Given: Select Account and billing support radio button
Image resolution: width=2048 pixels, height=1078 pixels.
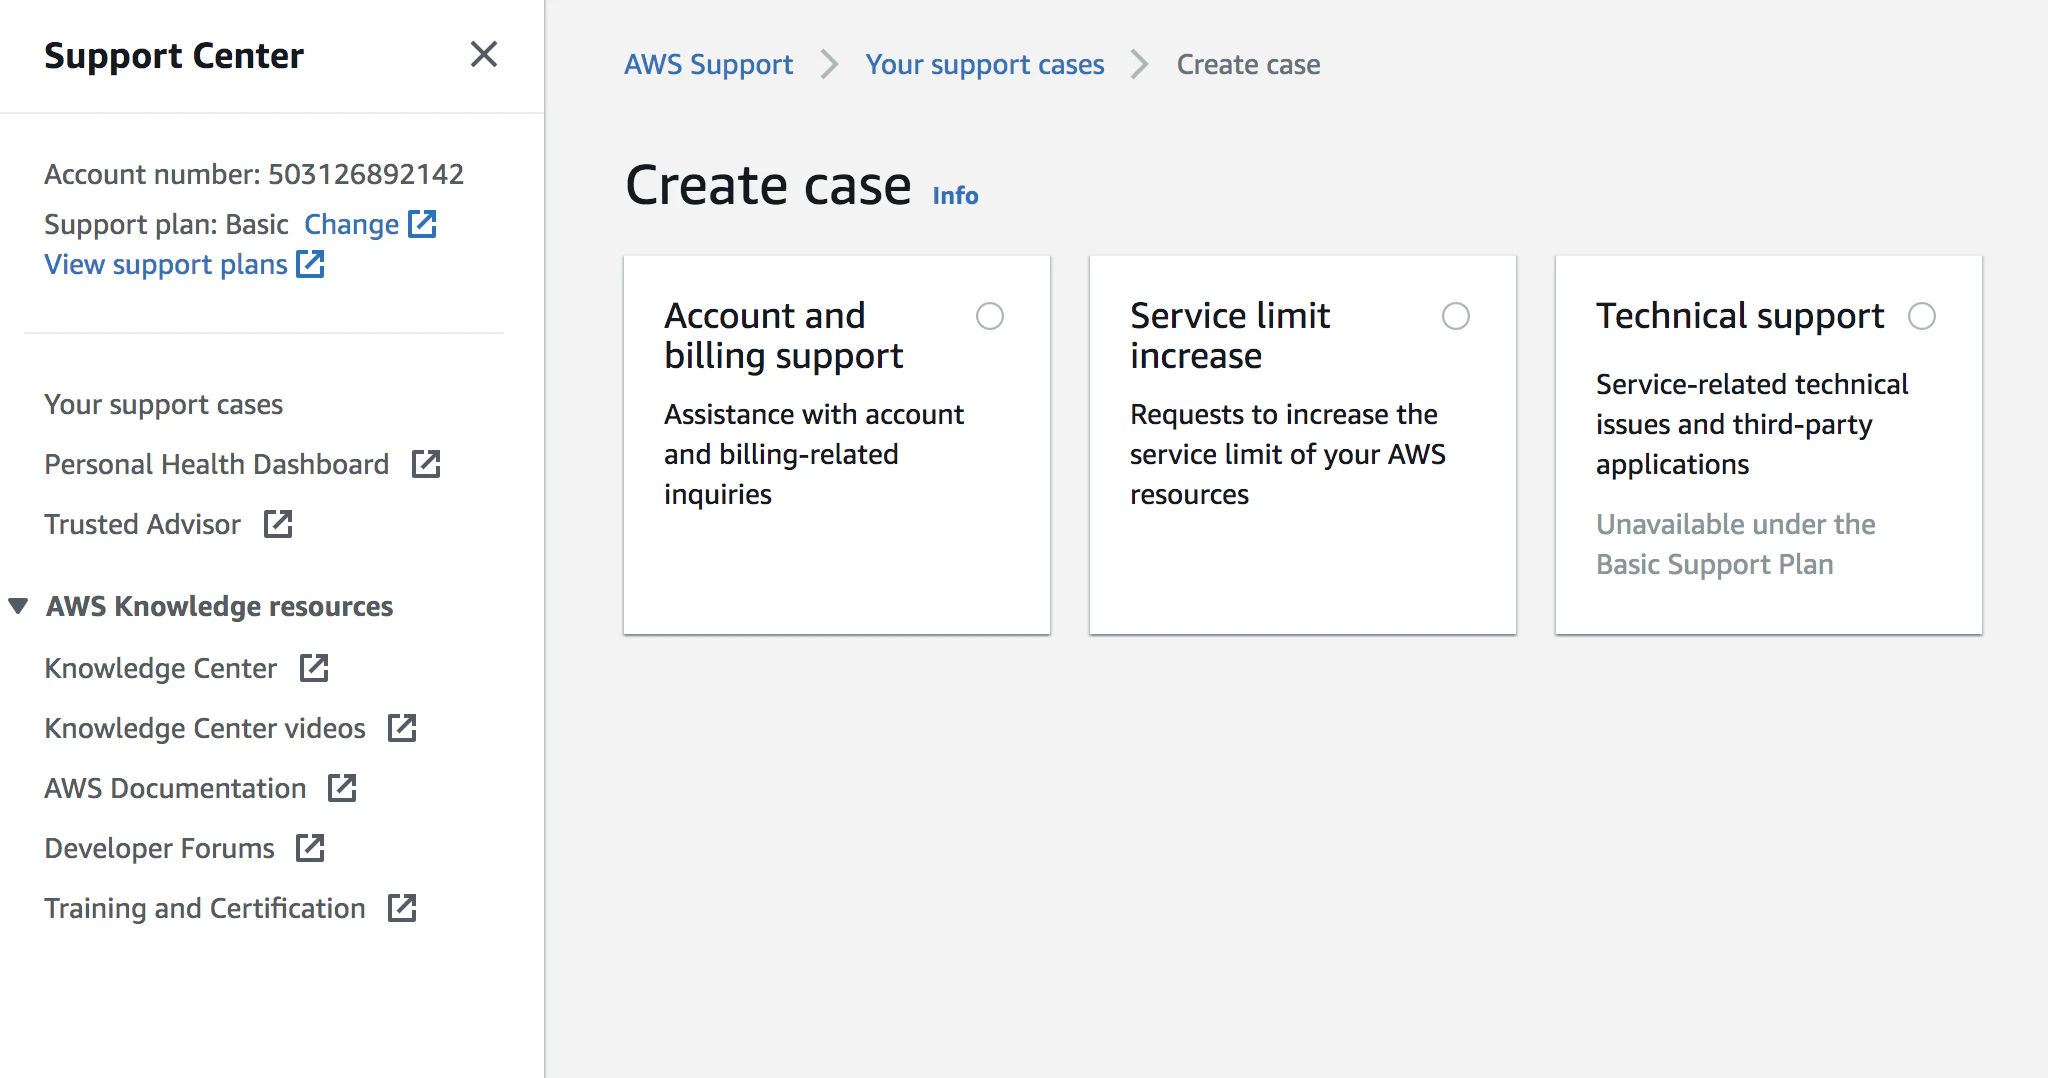Looking at the screenshot, I should coord(990,316).
